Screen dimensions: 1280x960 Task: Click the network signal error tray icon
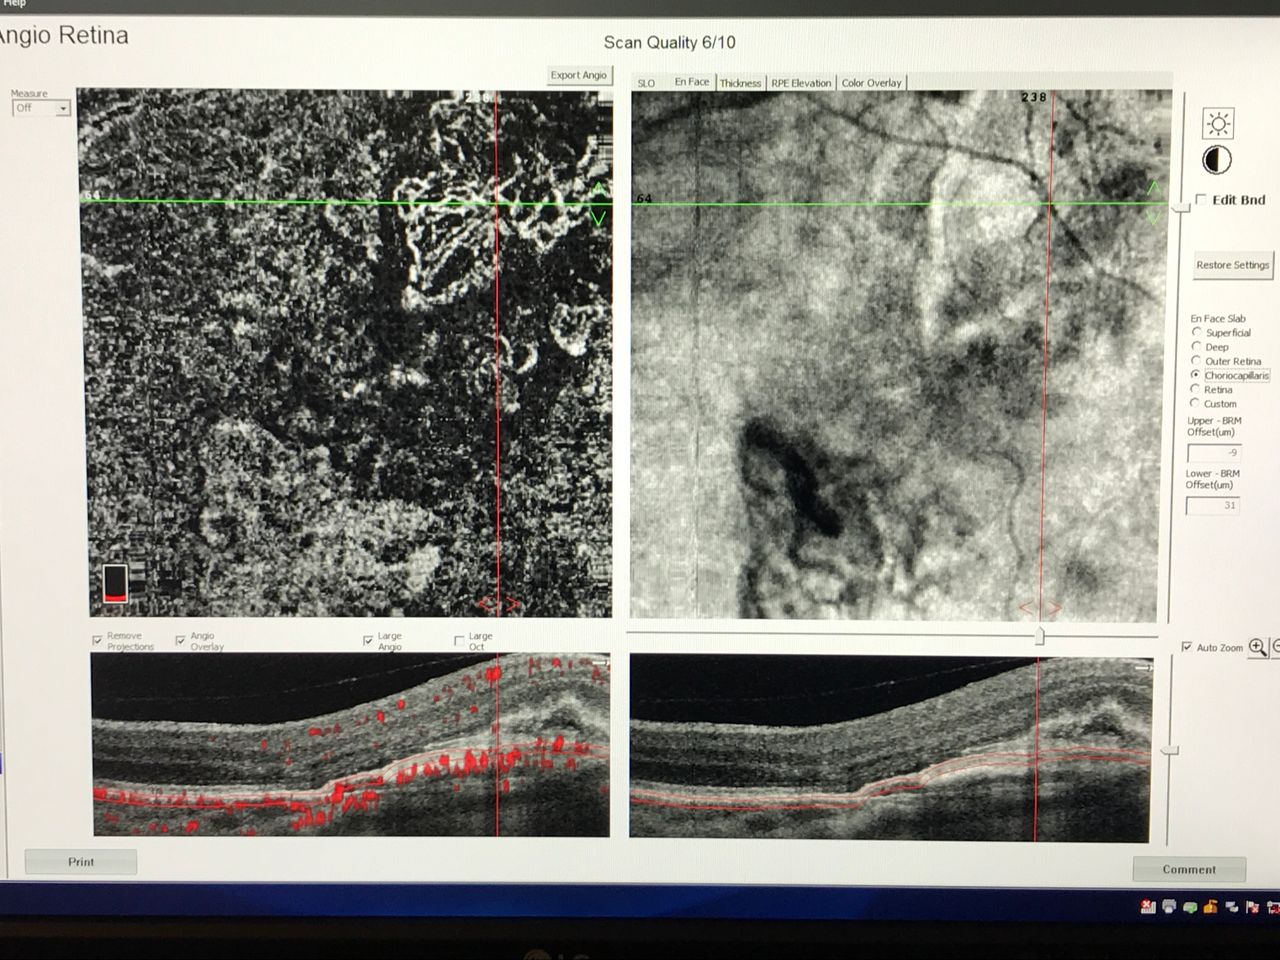point(1148,907)
